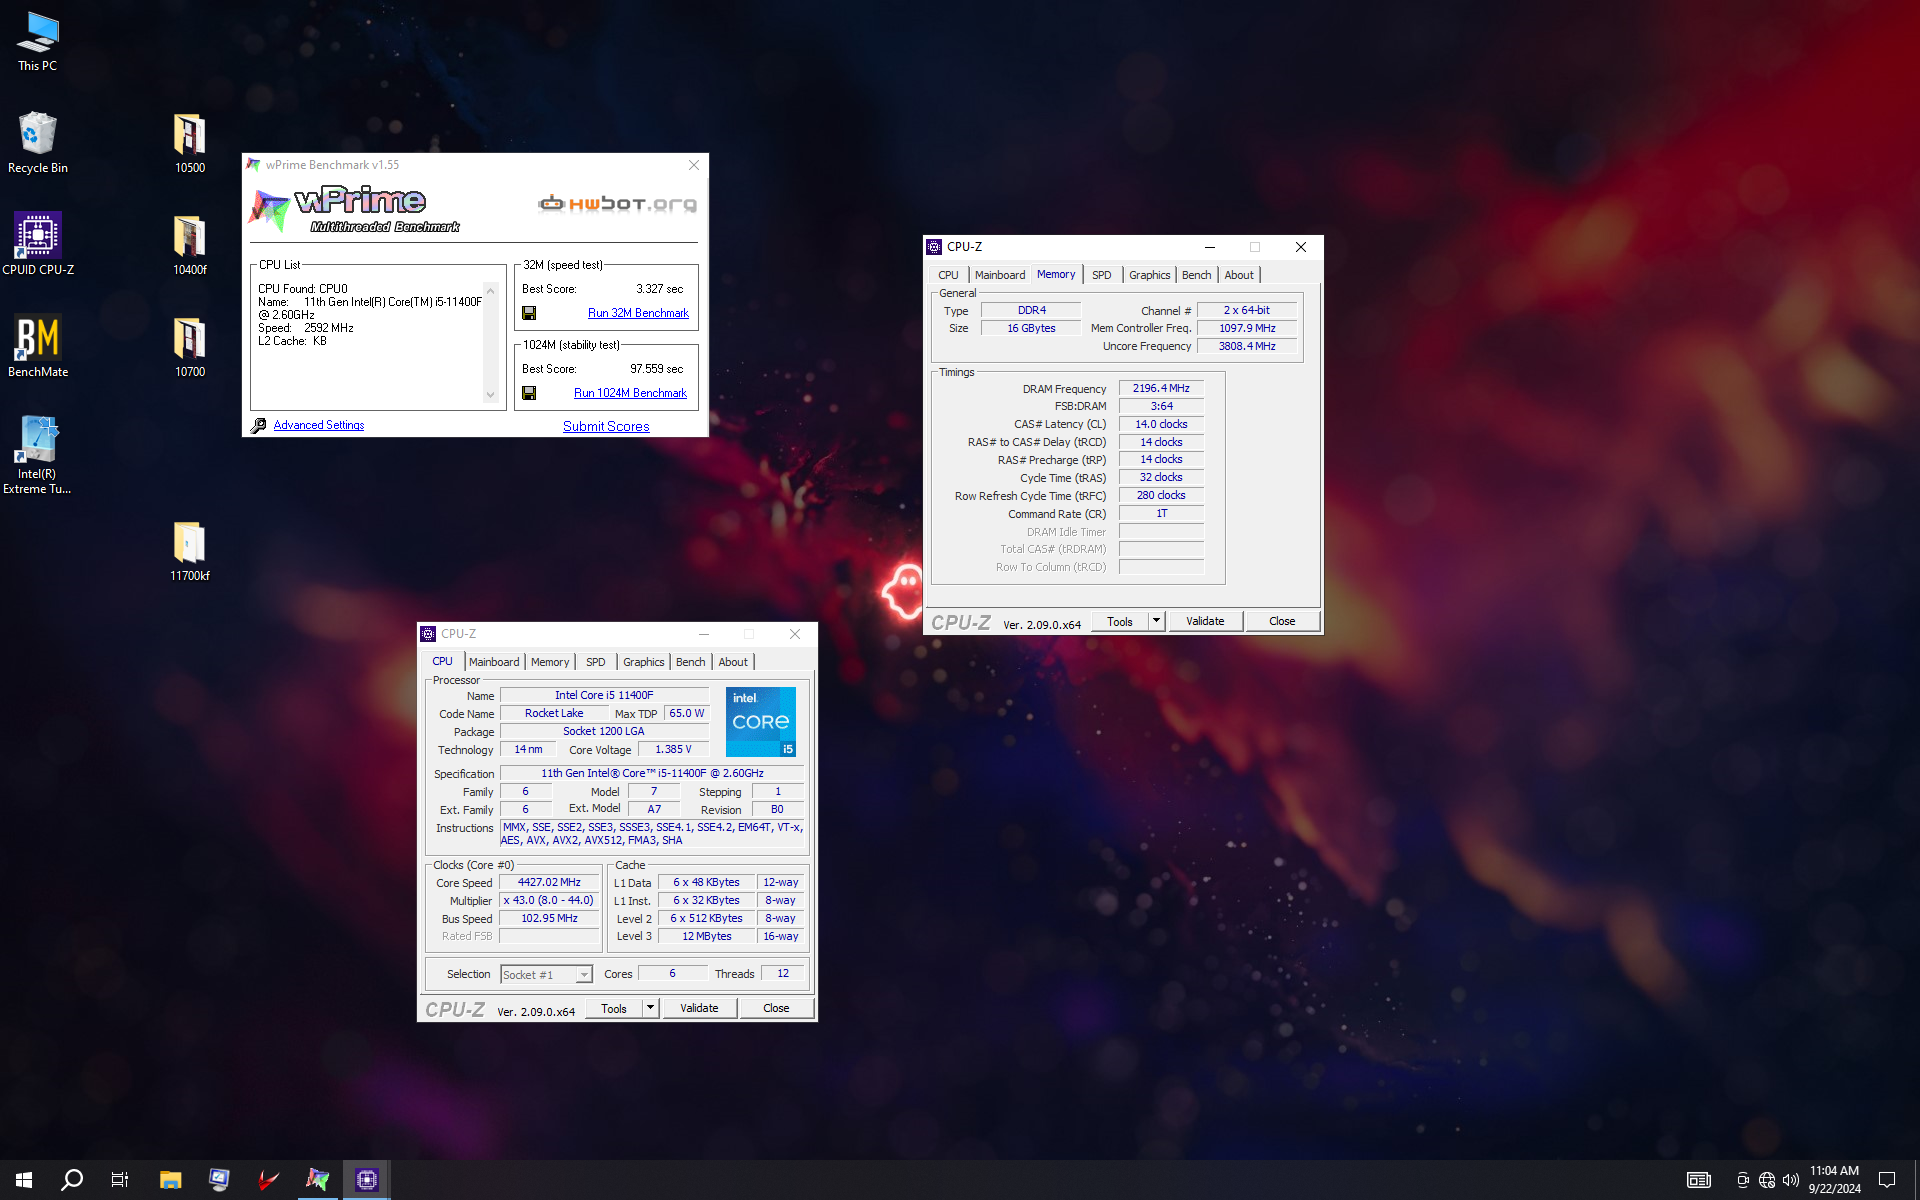
Task: Open the Windows Start menu
Action: click(24, 1180)
